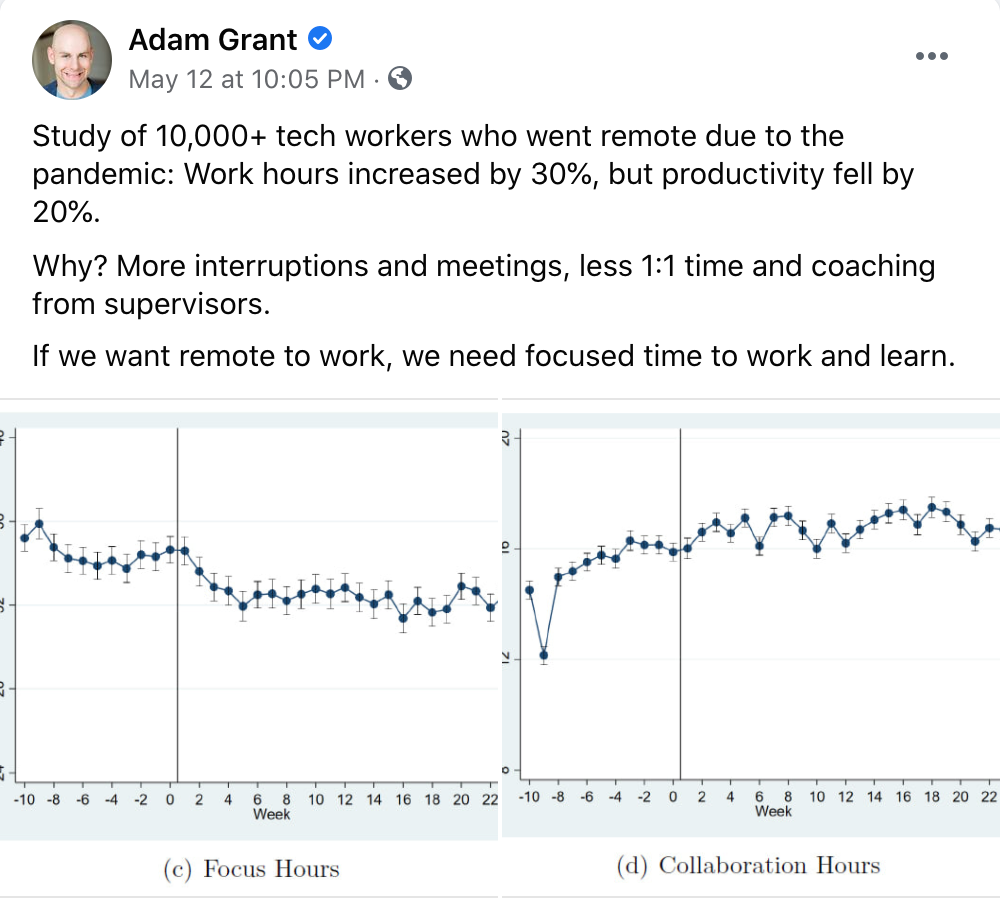This screenshot has width=1000, height=902.
Task: Click the post text about work hours increasing
Action: [473, 174]
